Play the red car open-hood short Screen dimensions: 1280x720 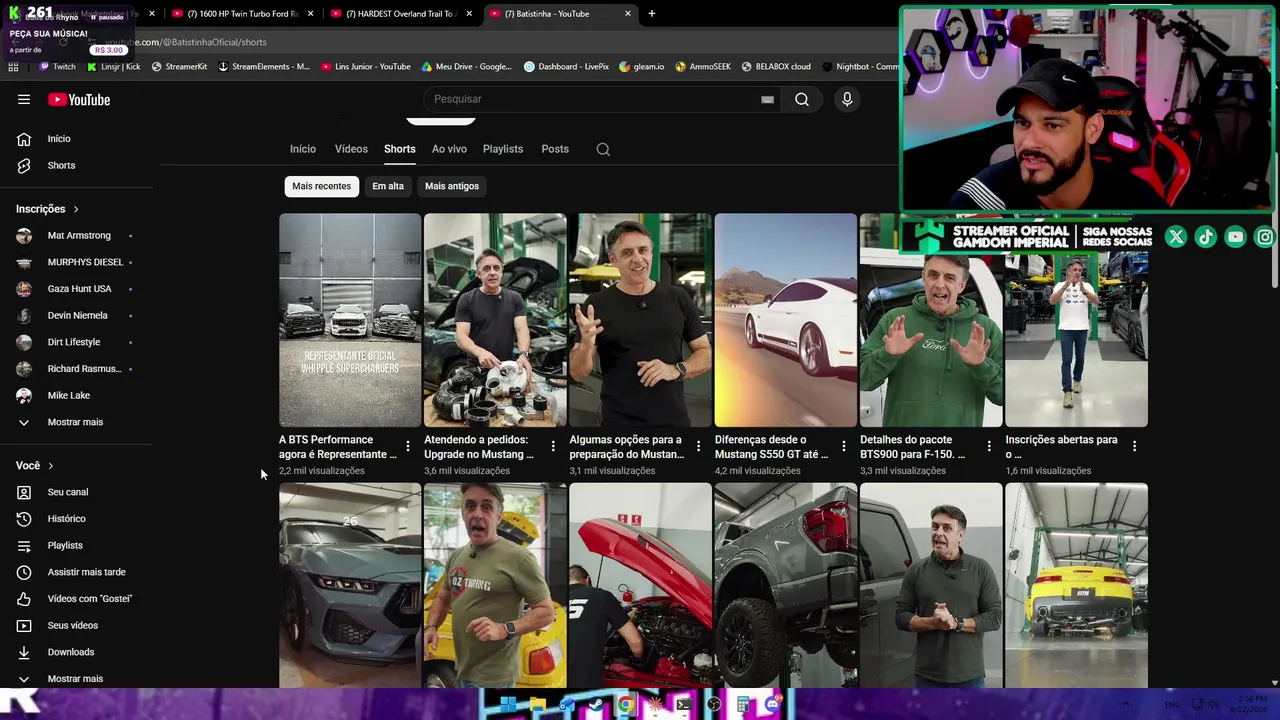coord(640,586)
